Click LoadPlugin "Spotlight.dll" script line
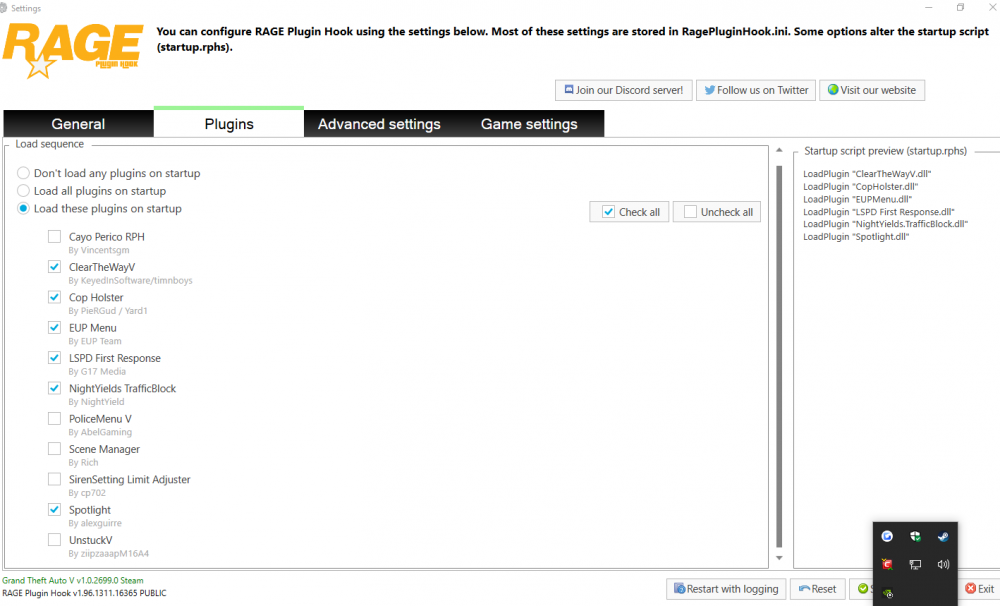Screen dimensions: 1000x606 pyautogui.click(x=856, y=237)
